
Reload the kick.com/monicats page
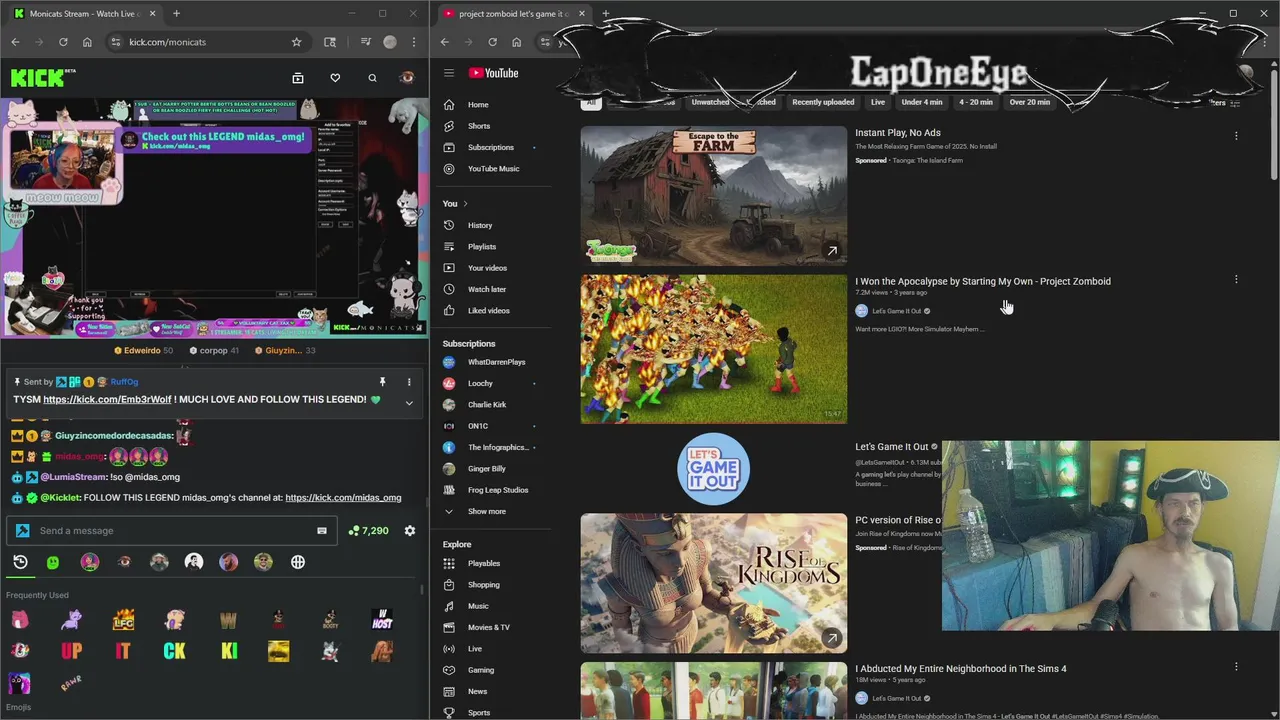click(63, 42)
